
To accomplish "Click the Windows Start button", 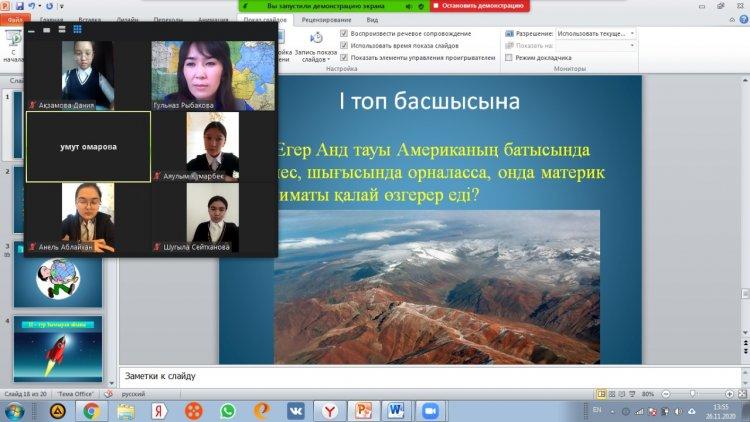I will pyautogui.click(x=15, y=410).
